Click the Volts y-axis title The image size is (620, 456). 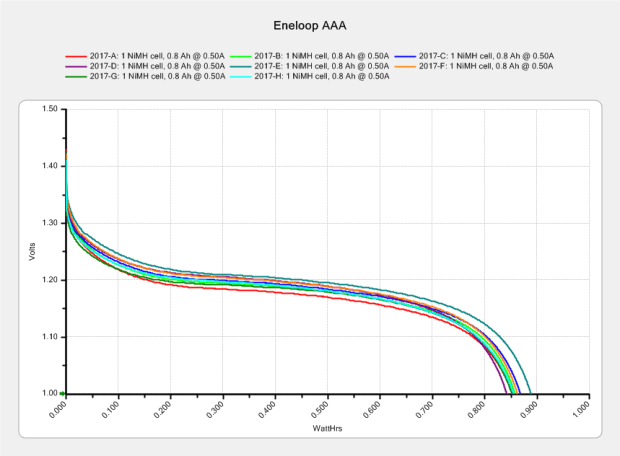tap(32, 252)
